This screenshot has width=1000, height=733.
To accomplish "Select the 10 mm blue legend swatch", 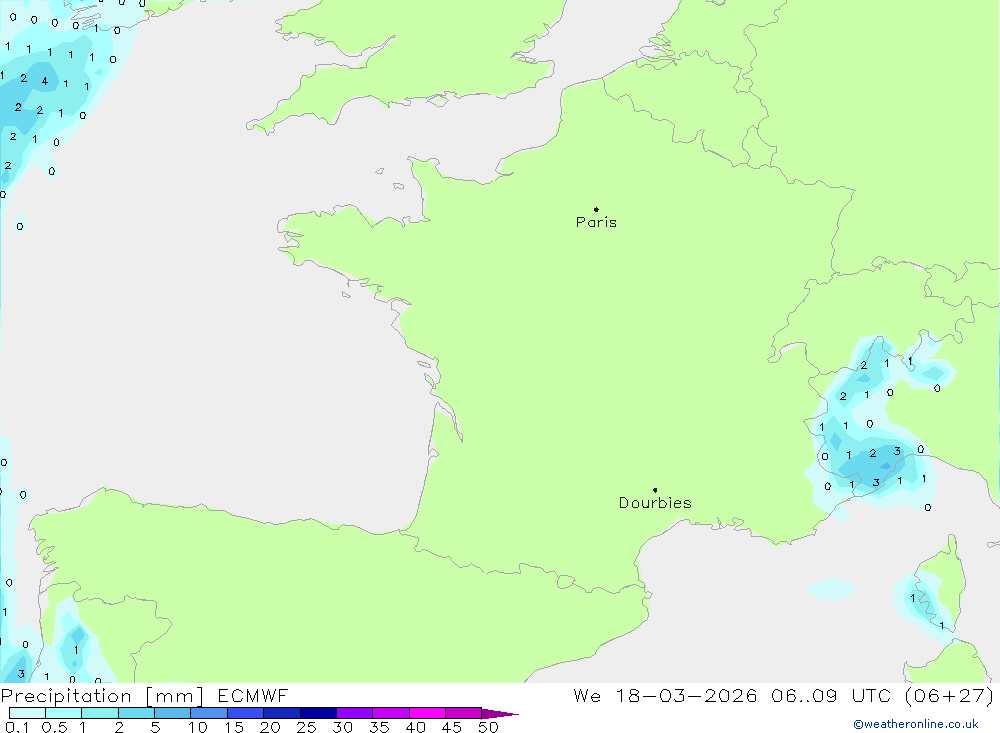I will (209, 713).
